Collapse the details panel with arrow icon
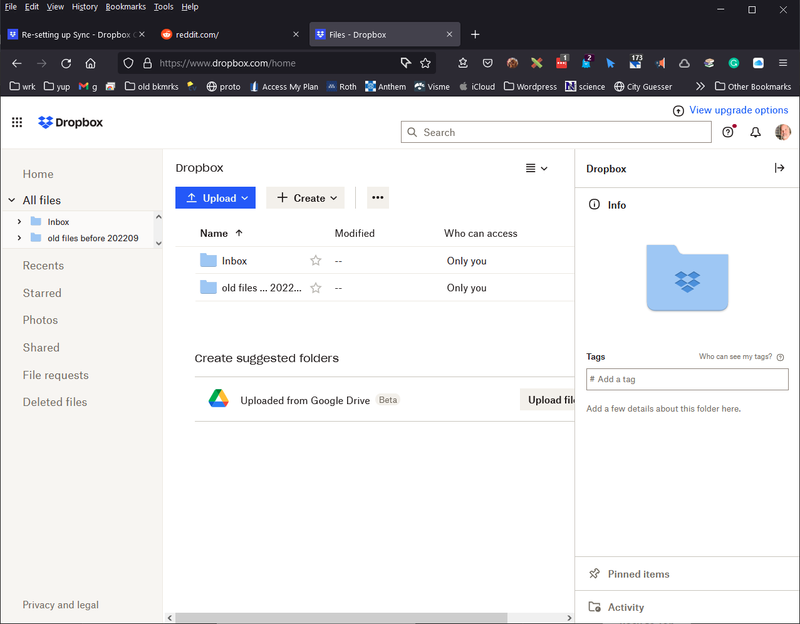 (780, 168)
